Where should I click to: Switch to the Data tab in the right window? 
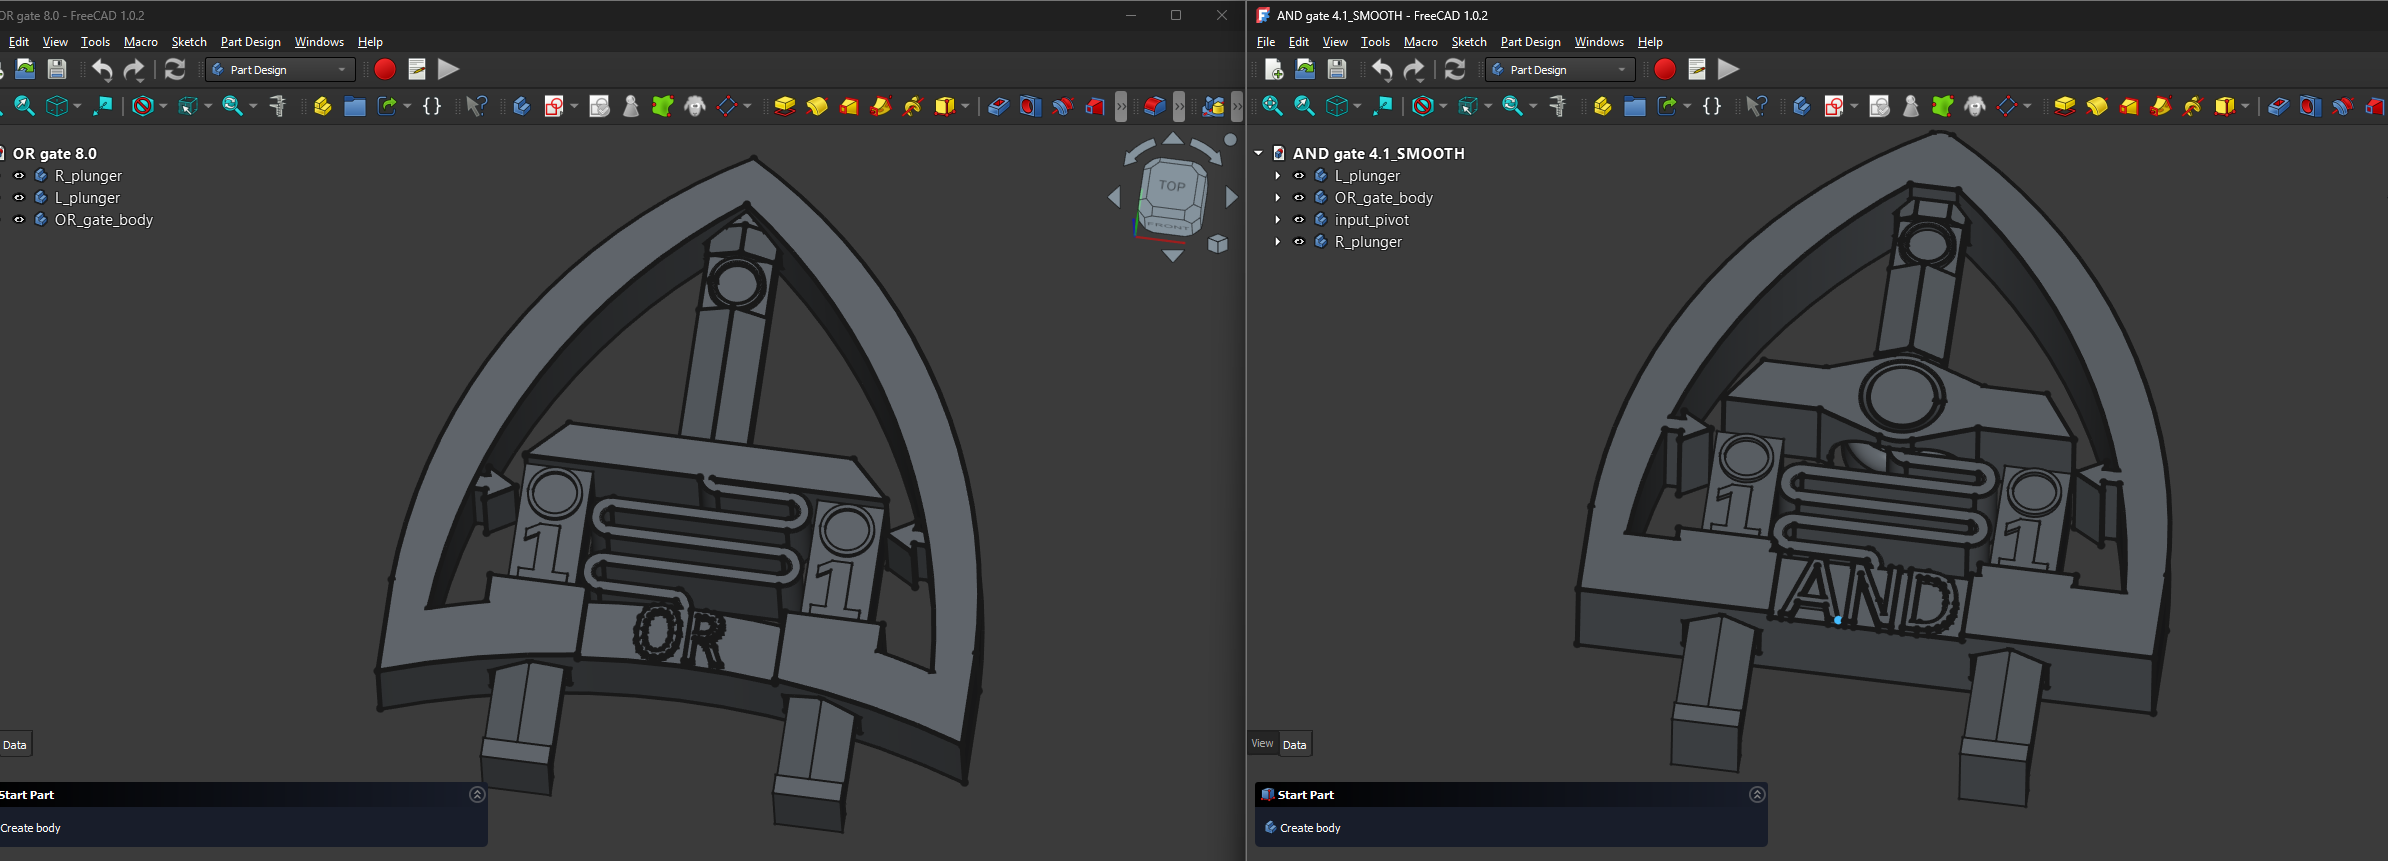(1295, 745)
